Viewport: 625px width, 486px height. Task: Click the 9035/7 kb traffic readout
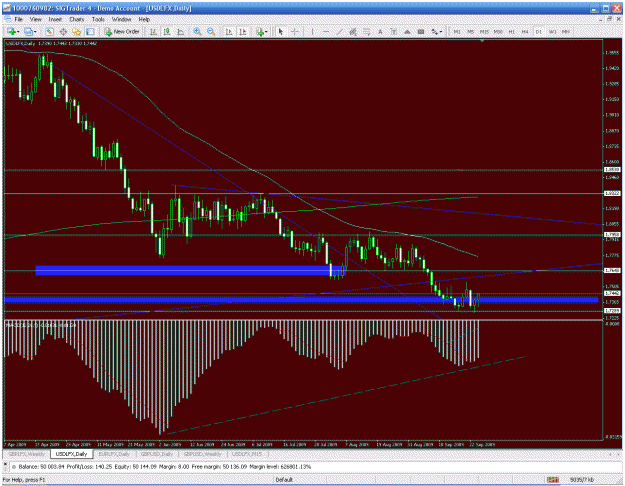[x=582, y=480]
